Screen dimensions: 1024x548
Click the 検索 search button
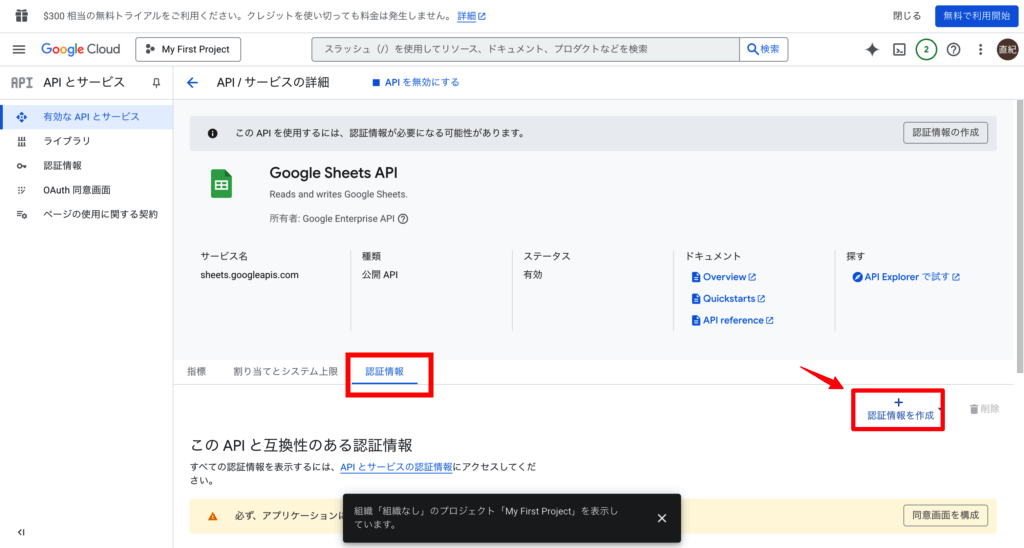[x=763, y=49]
